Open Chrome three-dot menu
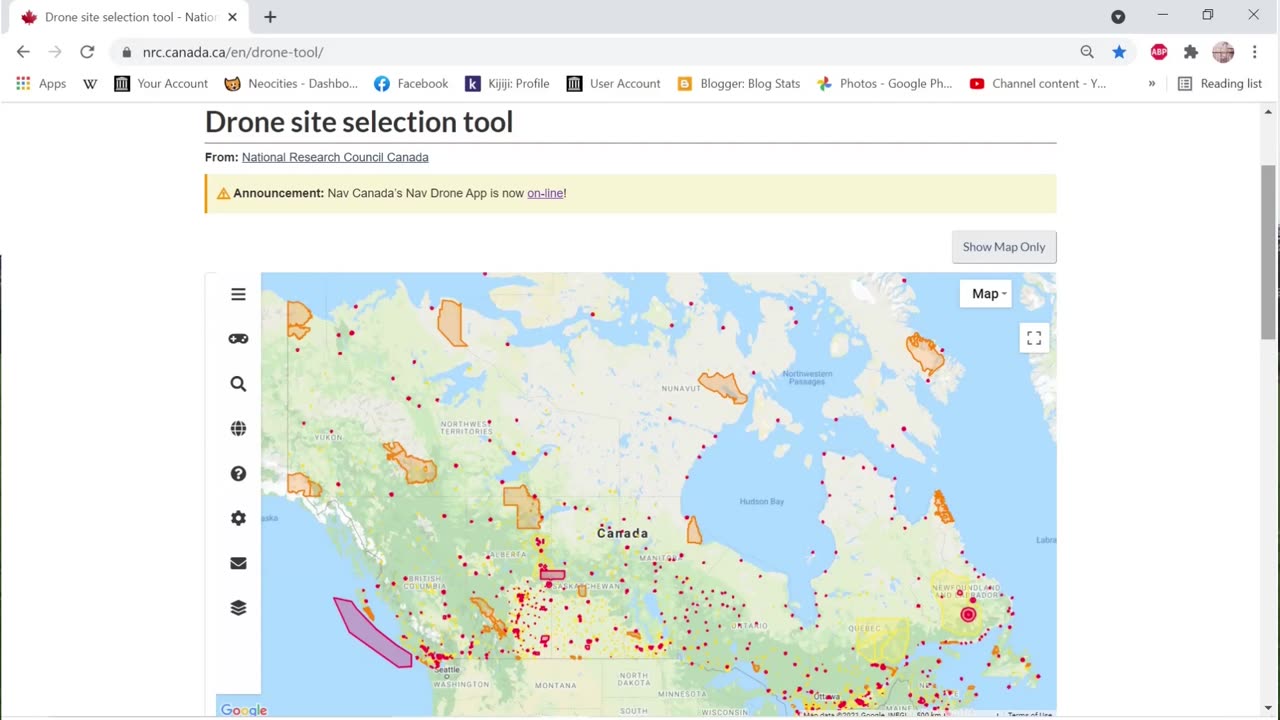 (x=1254, y=52)
